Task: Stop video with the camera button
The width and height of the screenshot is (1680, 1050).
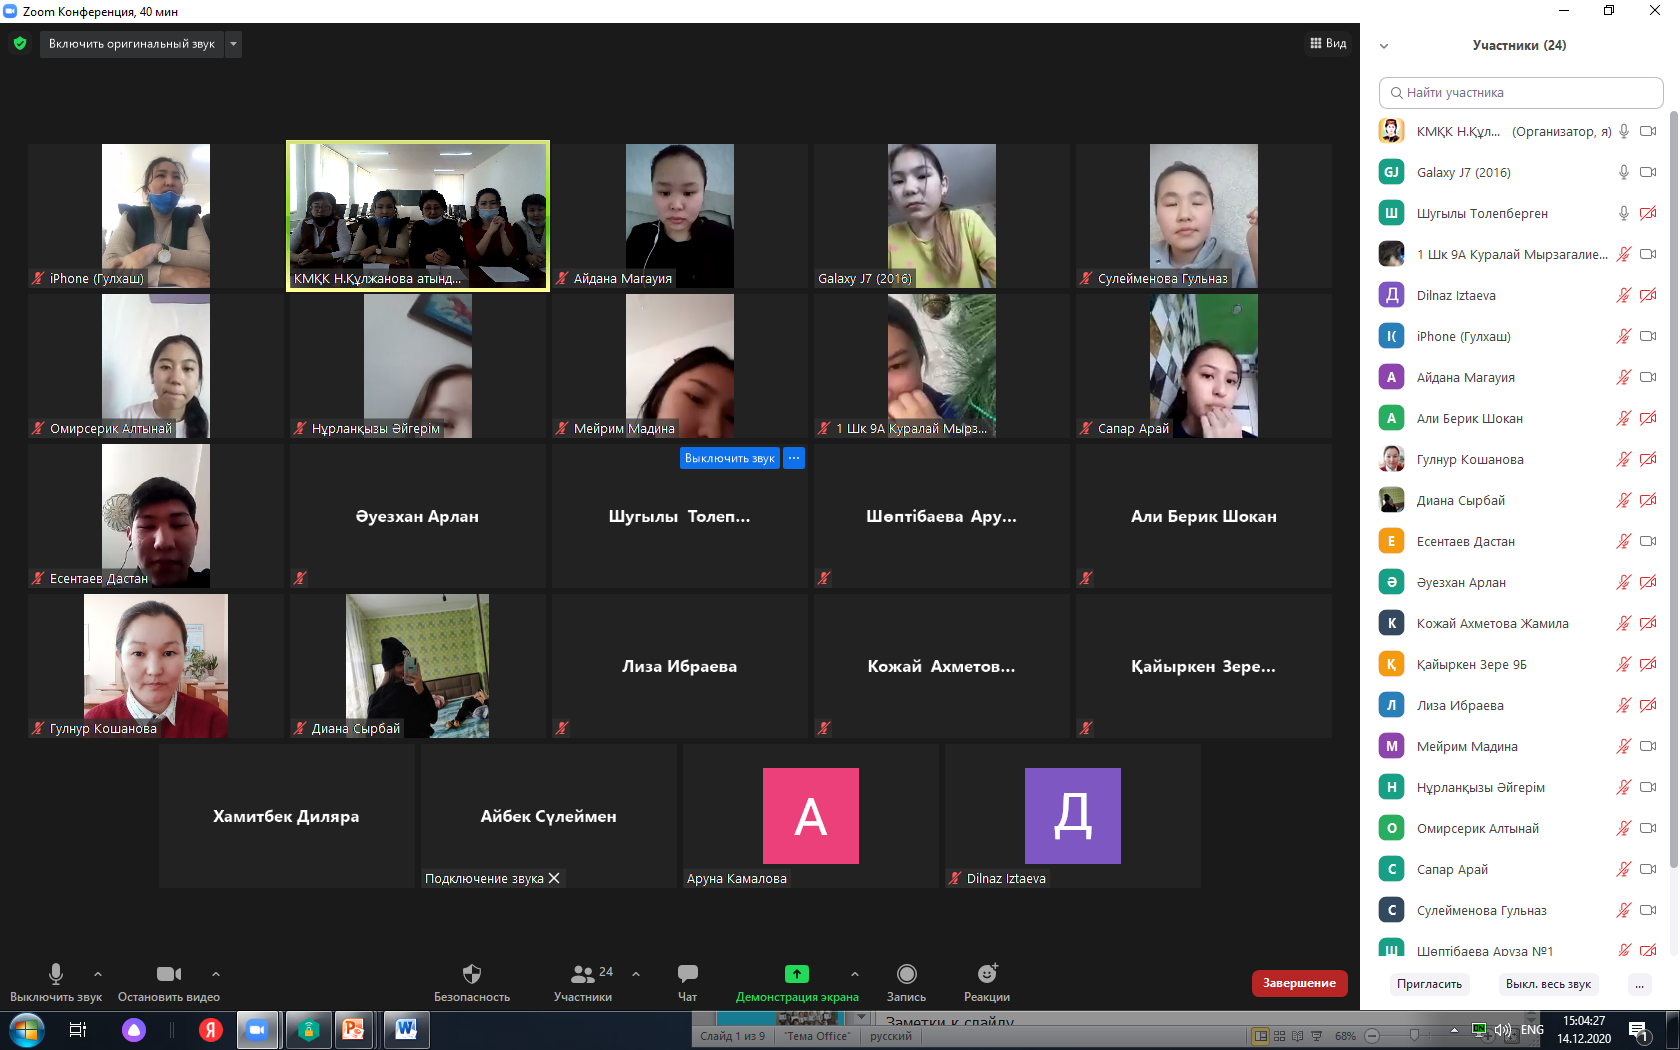Action: pyautogui.click(x=168, y=974)
